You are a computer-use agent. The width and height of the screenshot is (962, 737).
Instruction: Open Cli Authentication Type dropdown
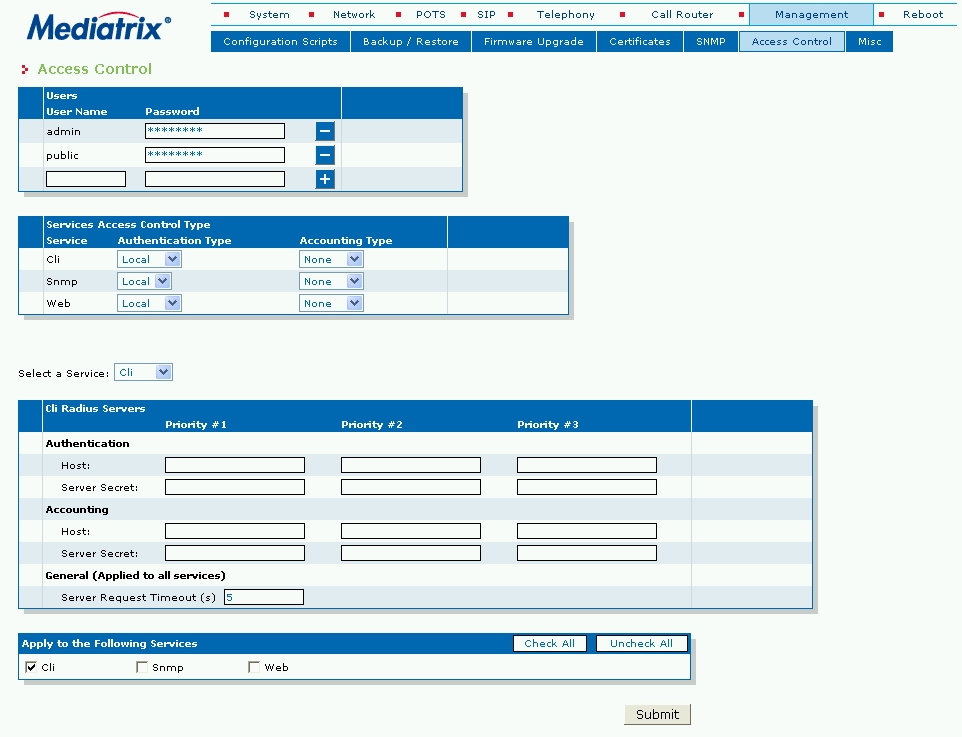click(149, 260)
